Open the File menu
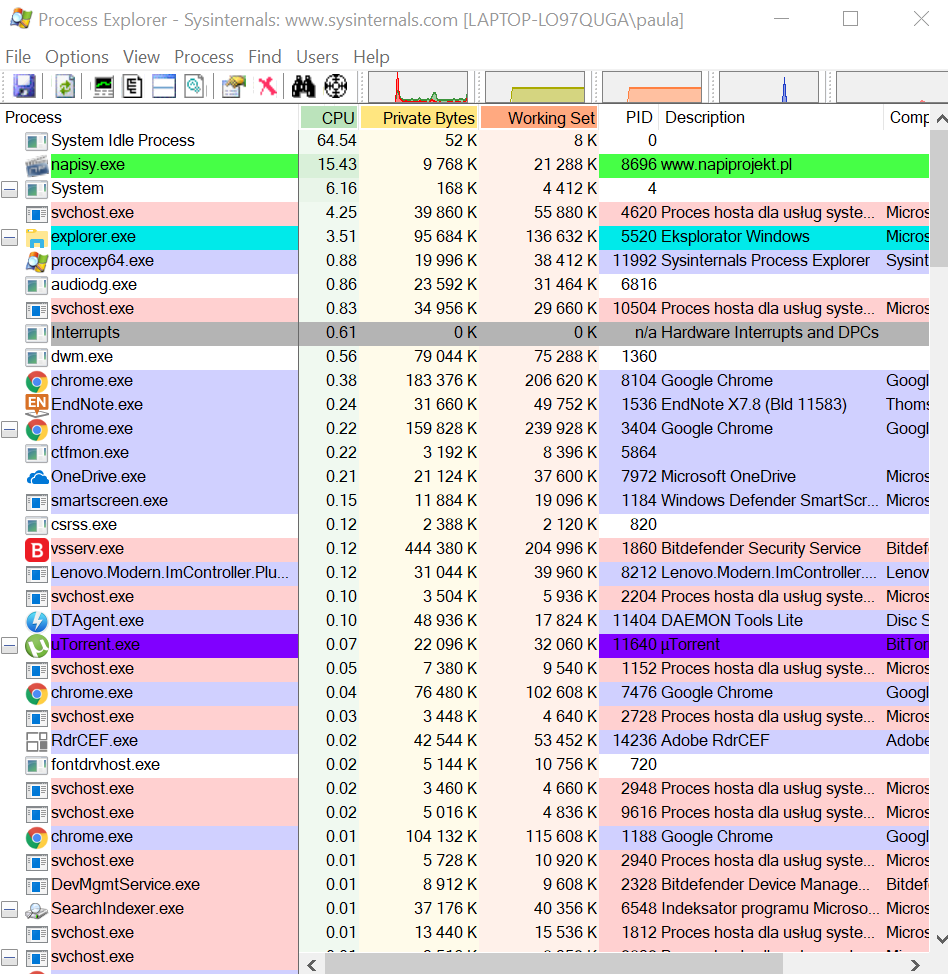The image size is (948, 974). coord(18,57)
